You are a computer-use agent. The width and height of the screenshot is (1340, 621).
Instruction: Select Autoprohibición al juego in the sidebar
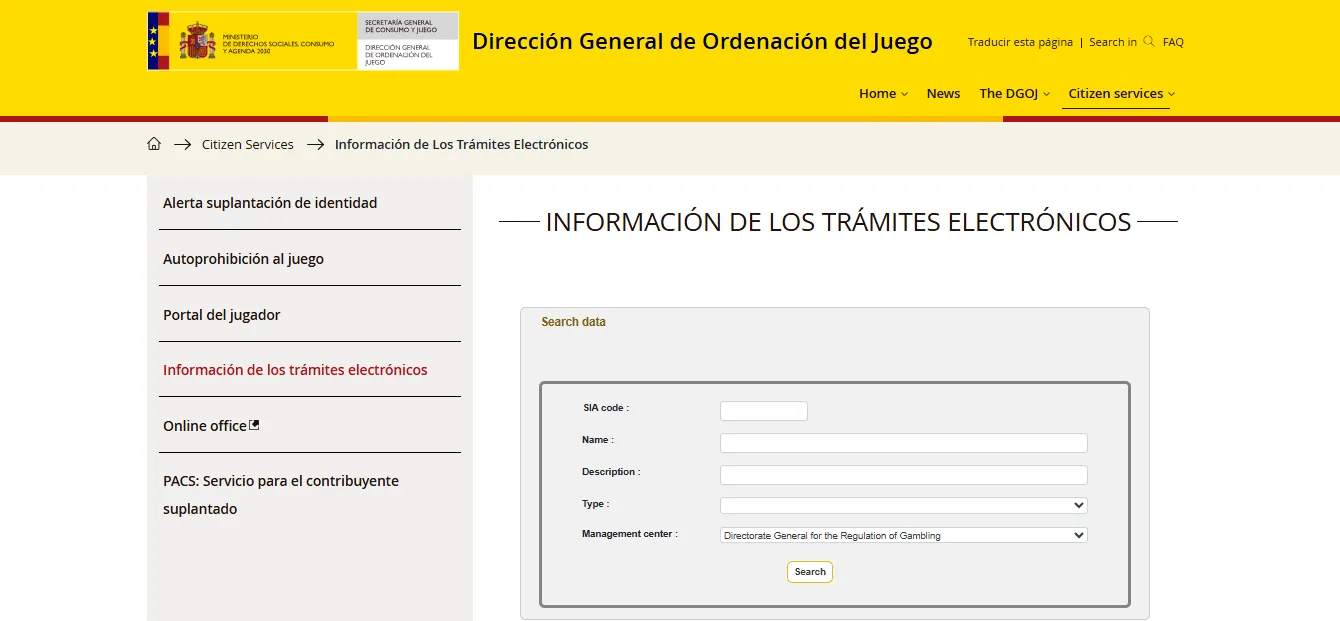243,258
